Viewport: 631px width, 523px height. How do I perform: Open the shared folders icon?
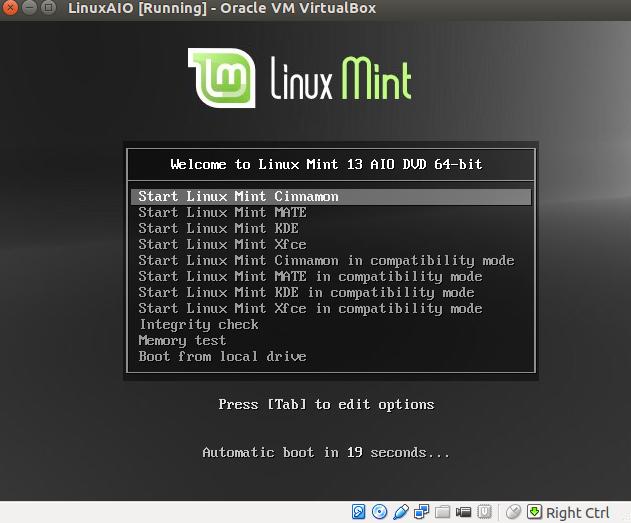[442, 512]
